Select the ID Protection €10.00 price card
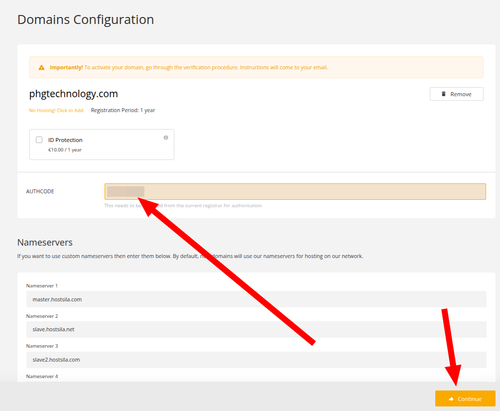 click(x=102, y=145)
